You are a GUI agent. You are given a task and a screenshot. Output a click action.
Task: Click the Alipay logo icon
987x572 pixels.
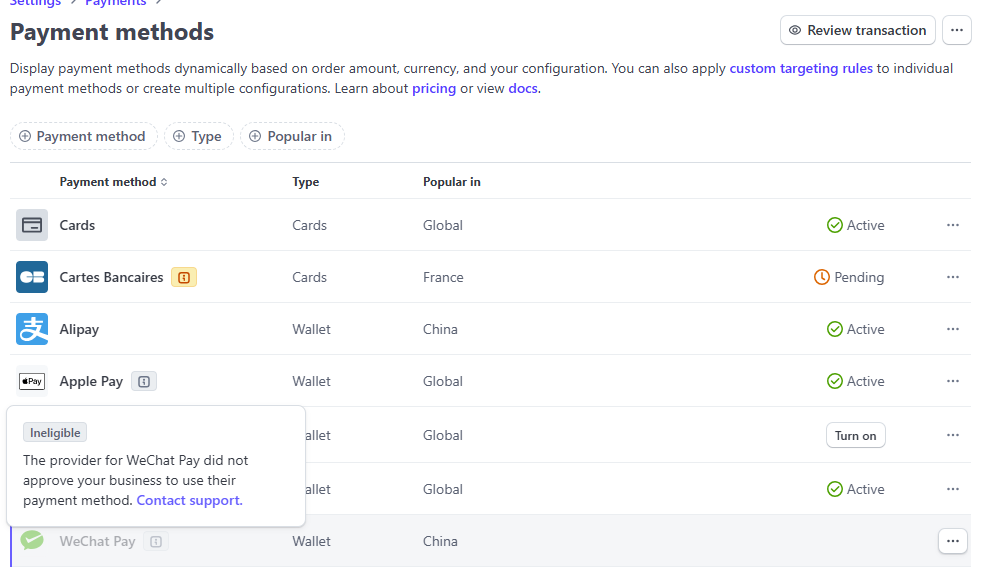pyautogui.click(x=31, y=329)
